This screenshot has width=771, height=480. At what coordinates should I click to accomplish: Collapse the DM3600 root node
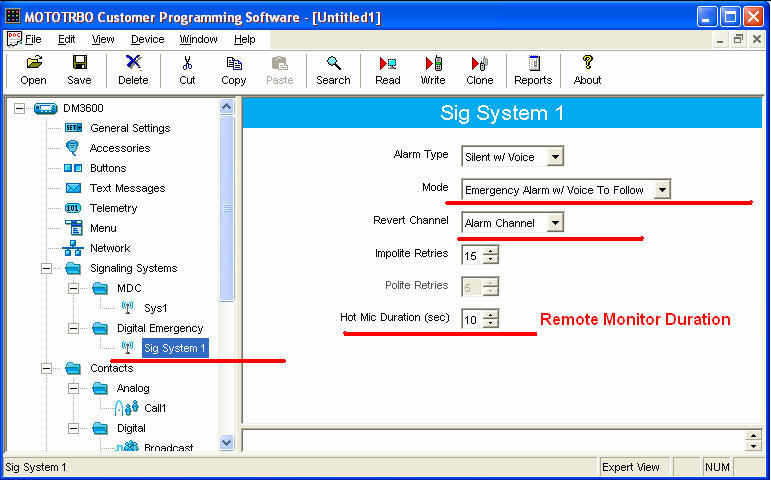(20, 108)
